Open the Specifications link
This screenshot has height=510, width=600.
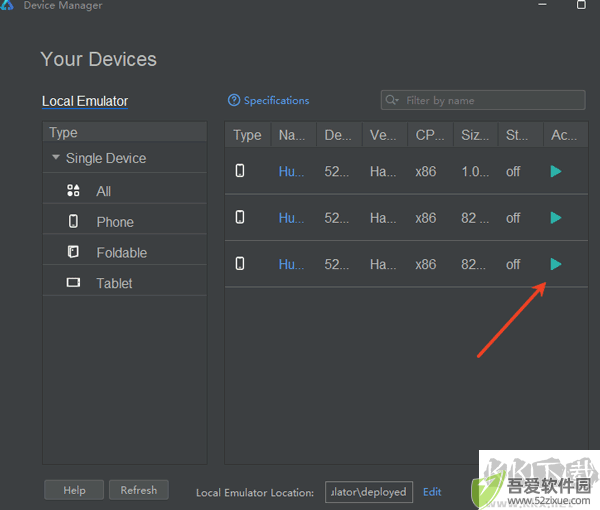point(276,101)
